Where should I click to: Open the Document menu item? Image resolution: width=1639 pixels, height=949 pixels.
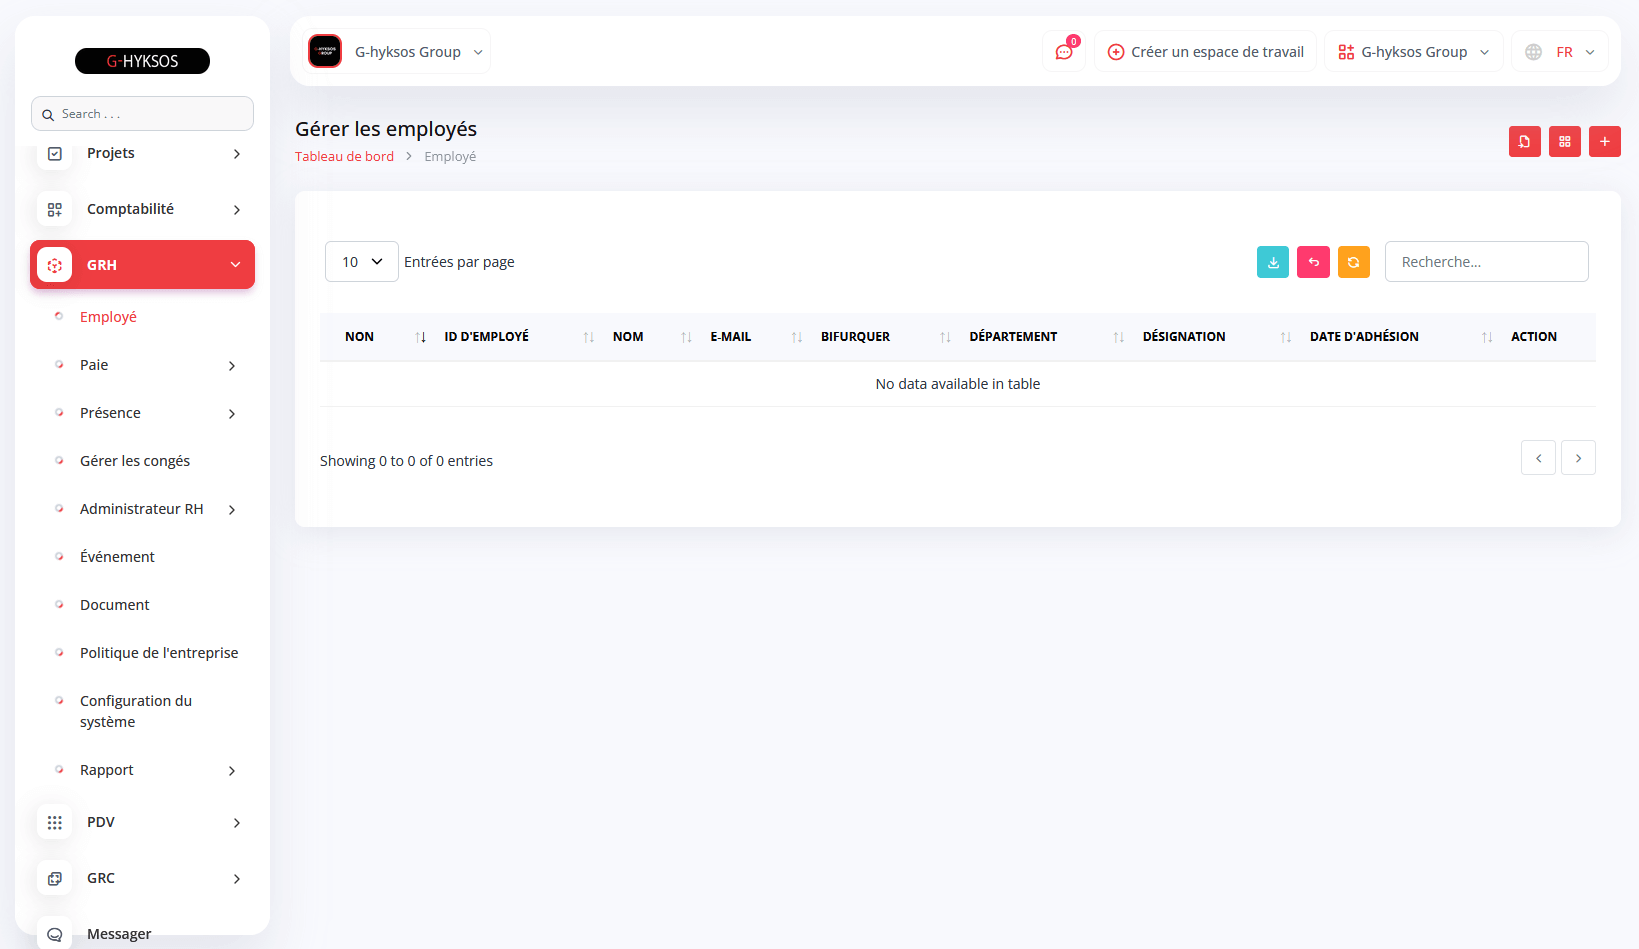click(x=115, y=605)
